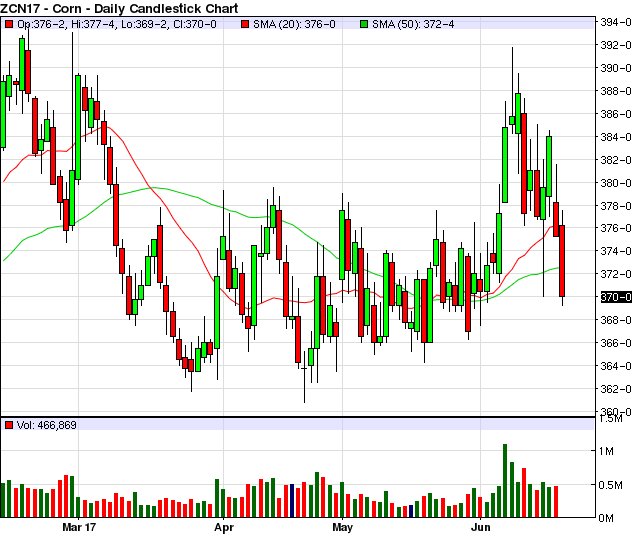Screen dimensions: 640x536
Task: Click the red swatch beside the Vol legend
Action: (x=9, y=425)
